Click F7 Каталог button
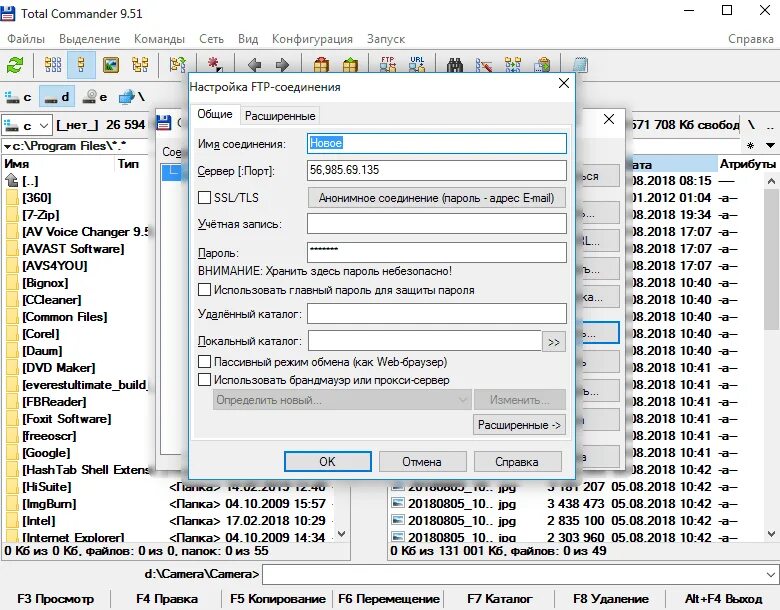 pos(499,599)
